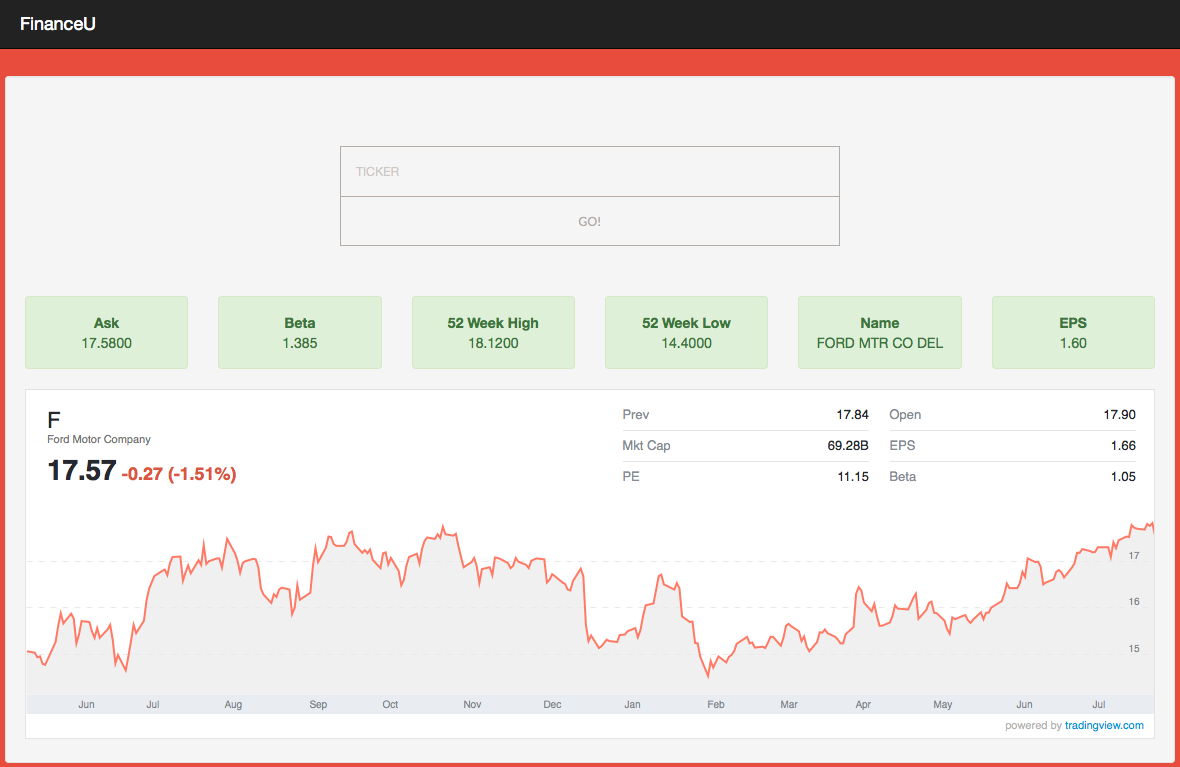Click the widget EPS value 1.66
This screenshot has height=767, width=1180.
(x=1124, y=446)
